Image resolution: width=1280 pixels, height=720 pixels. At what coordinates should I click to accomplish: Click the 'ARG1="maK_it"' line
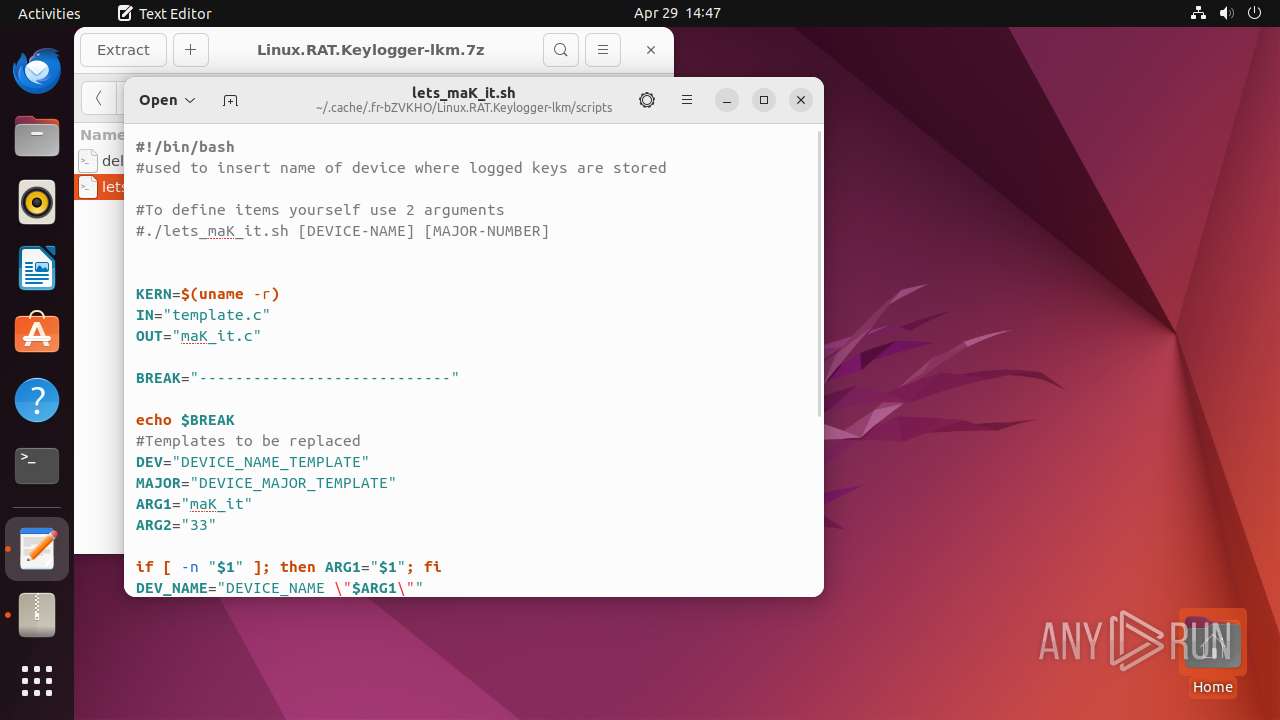tap(194, 504)
